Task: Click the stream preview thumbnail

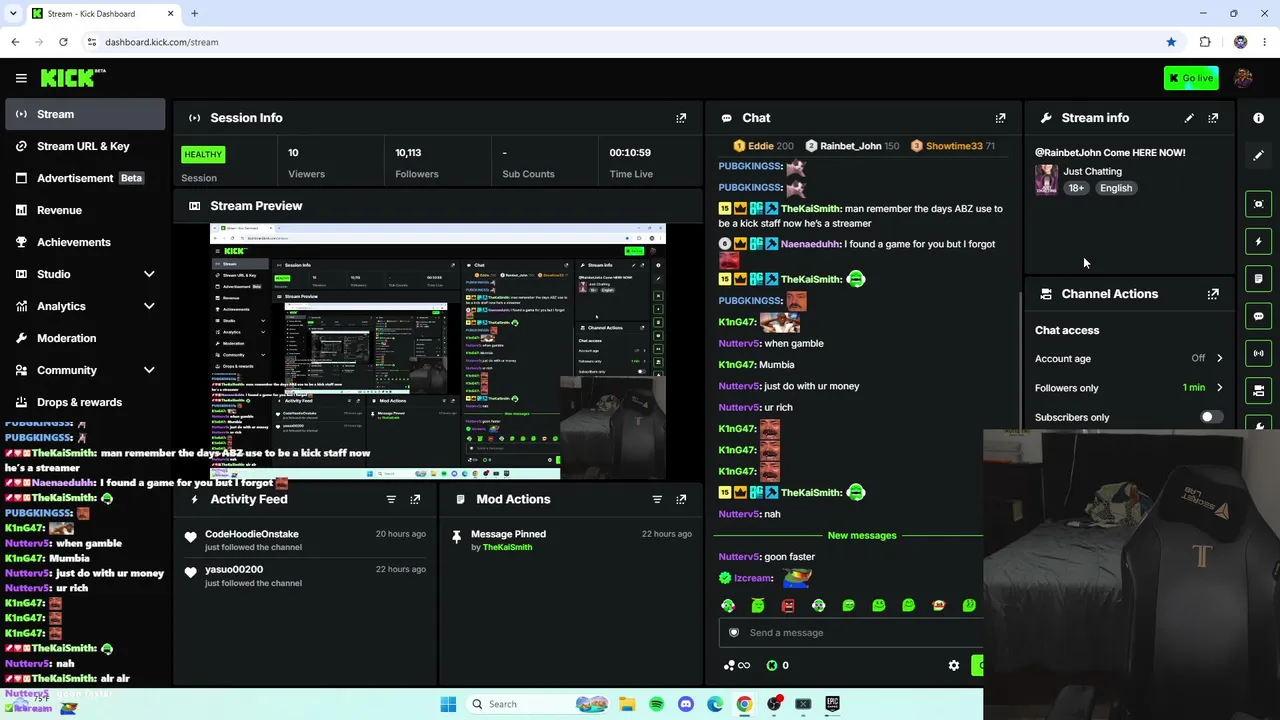Action: tap(438, 351)
